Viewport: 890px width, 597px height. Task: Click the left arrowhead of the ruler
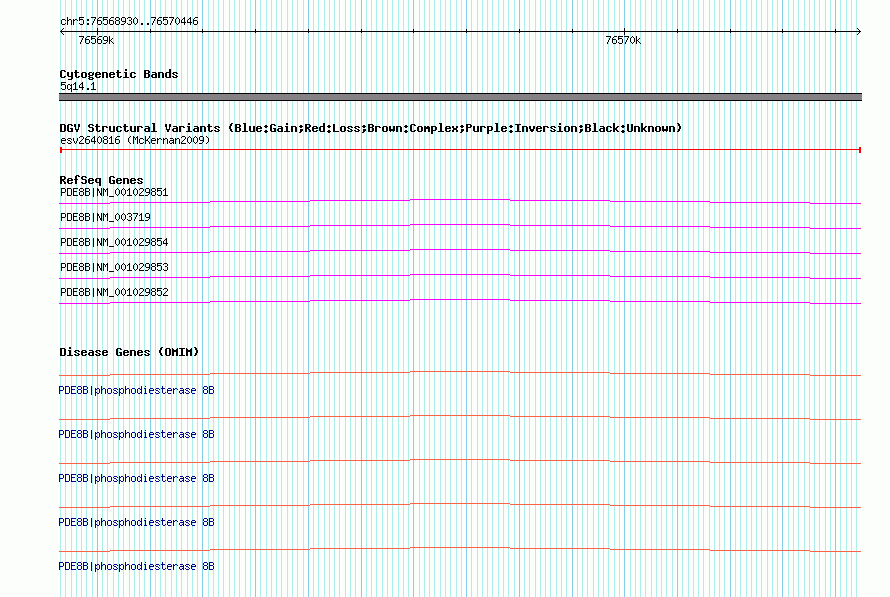[x=62, y=32]
